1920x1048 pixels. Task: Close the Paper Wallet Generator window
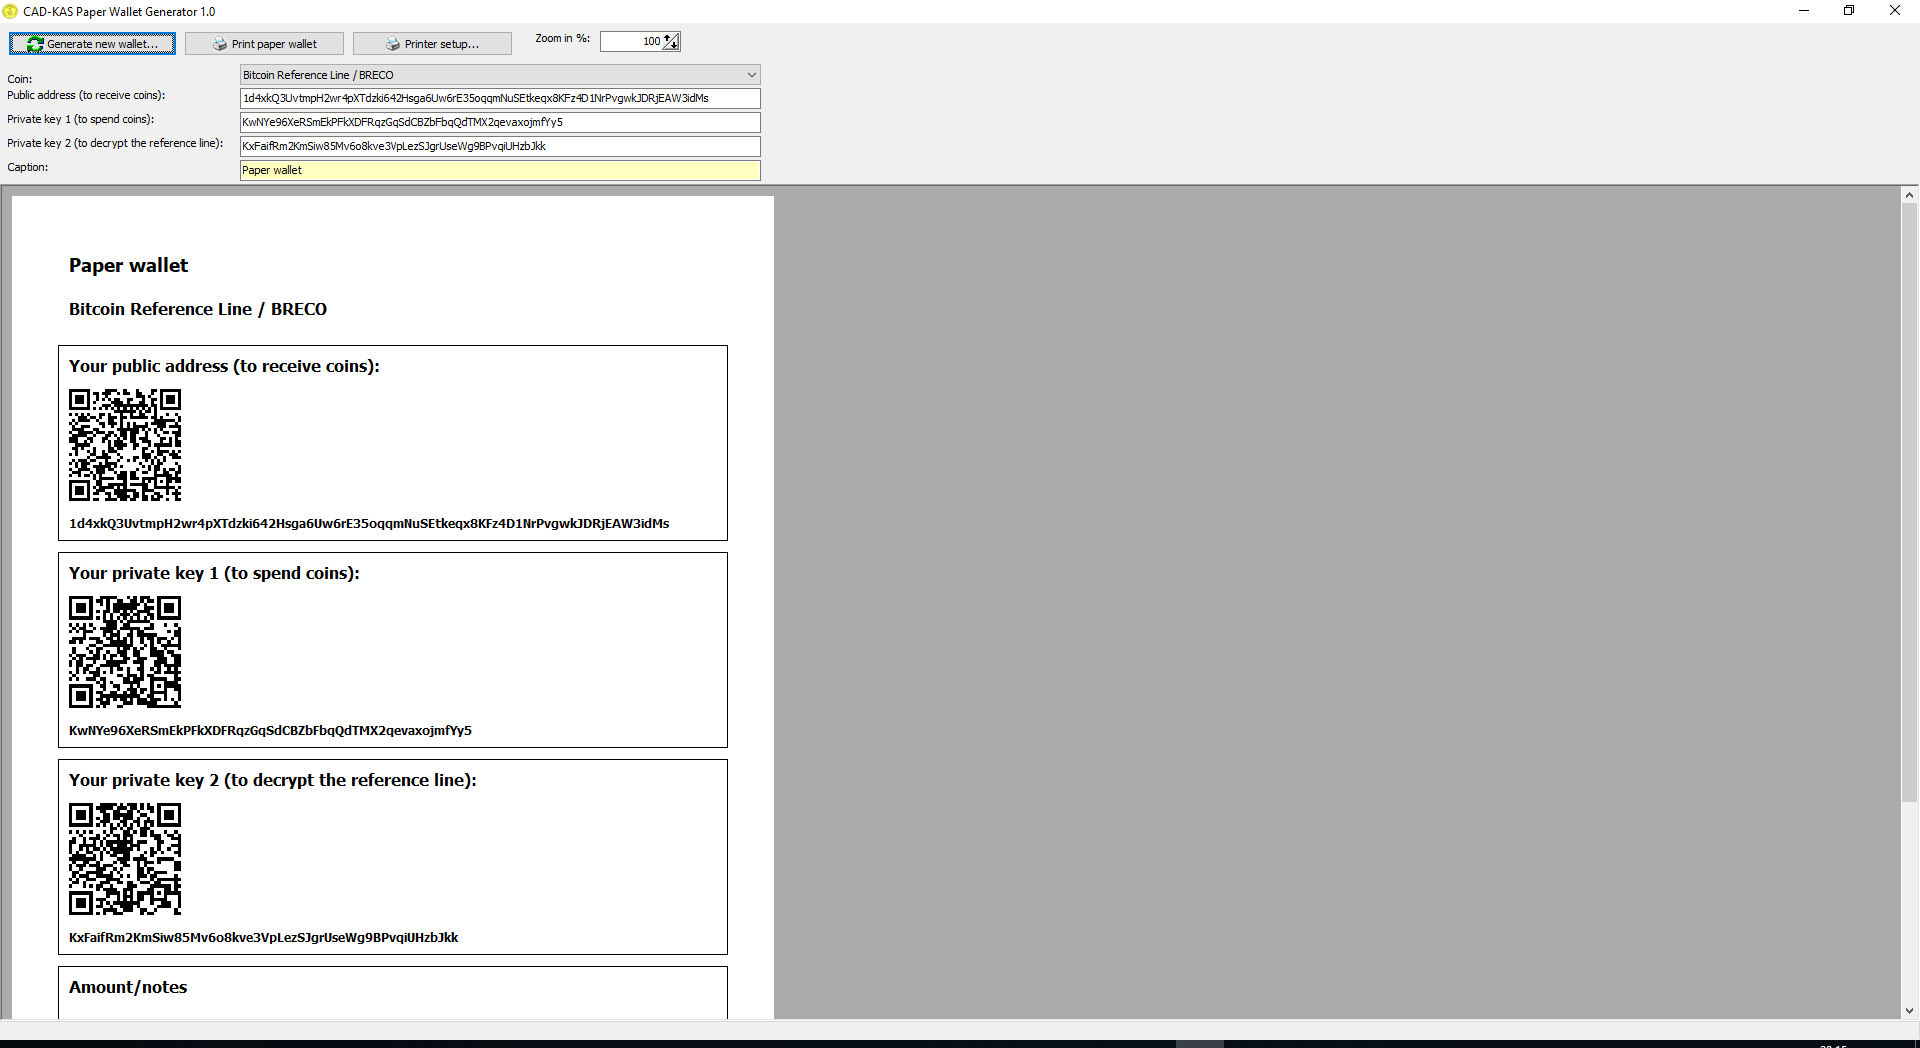pyautogui.click(x=1894, y=11)
